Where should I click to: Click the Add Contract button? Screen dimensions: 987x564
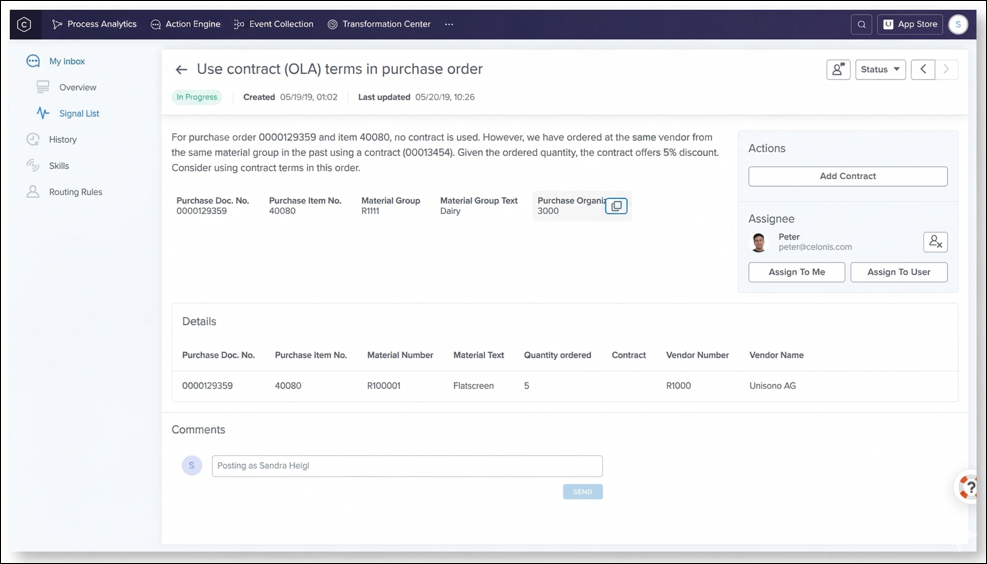click(x=847, y=176)
